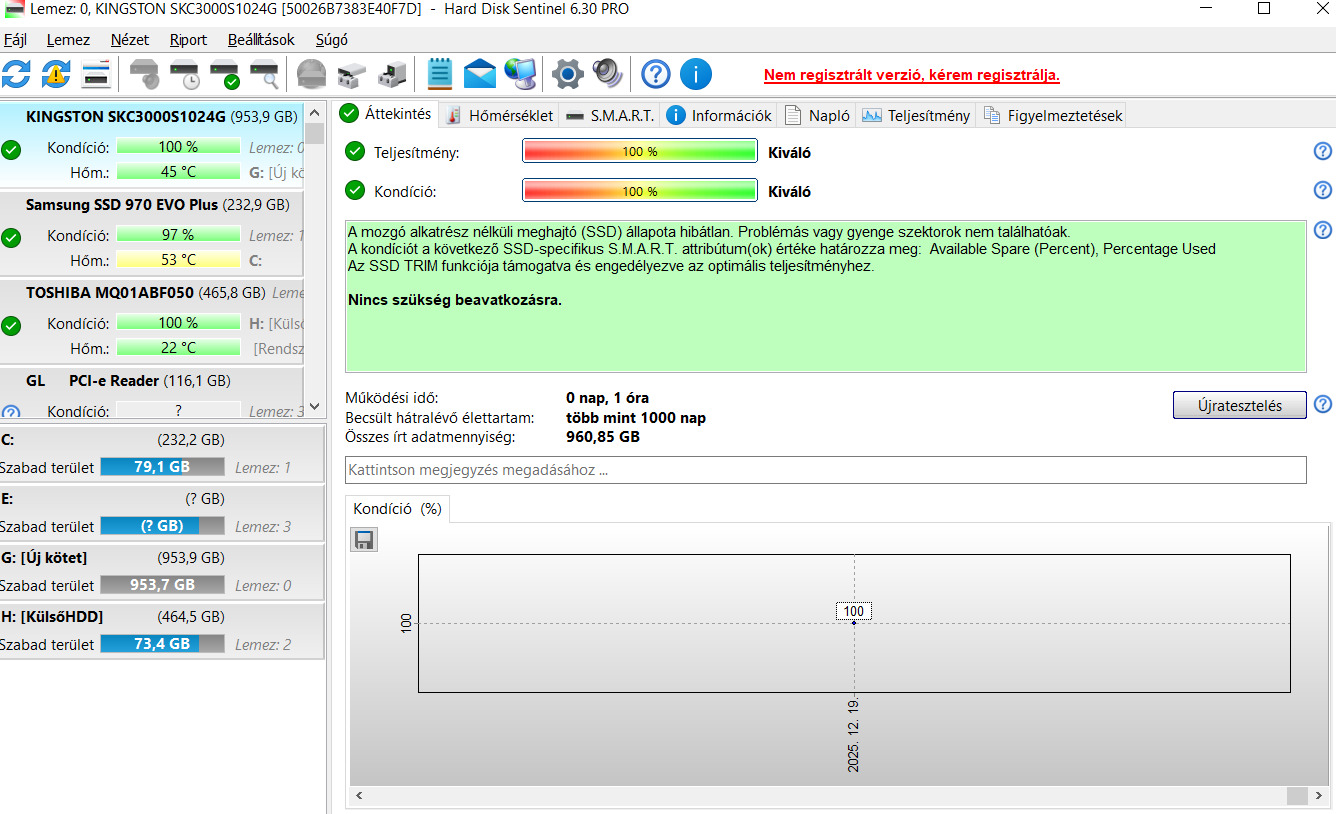Open the Fájl menu
1336x814 pixels.
click(15, 40)
